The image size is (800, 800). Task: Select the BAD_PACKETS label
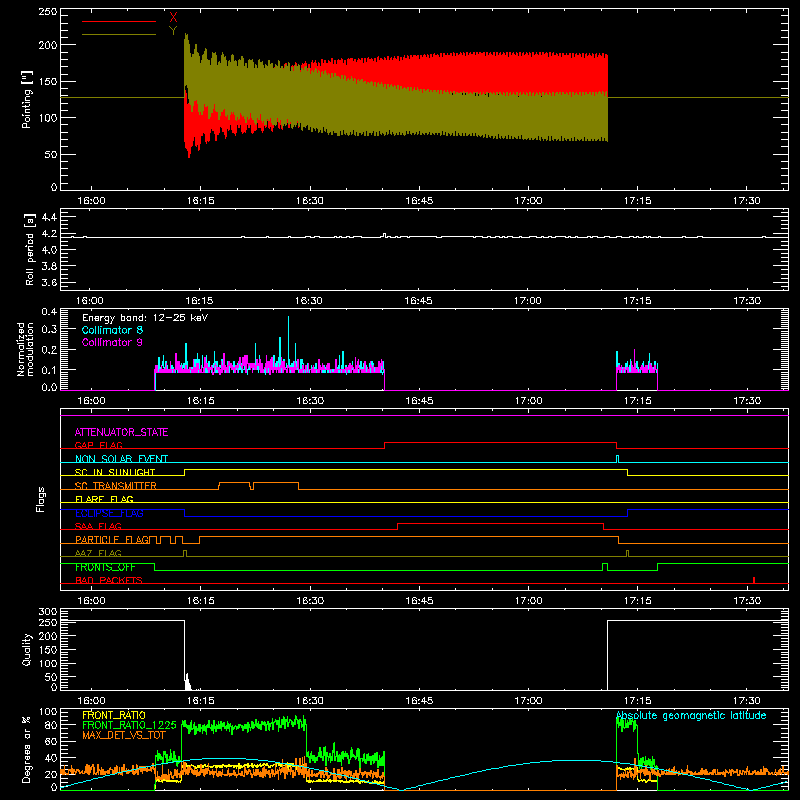pyautogui.click(x=109, y=580)
